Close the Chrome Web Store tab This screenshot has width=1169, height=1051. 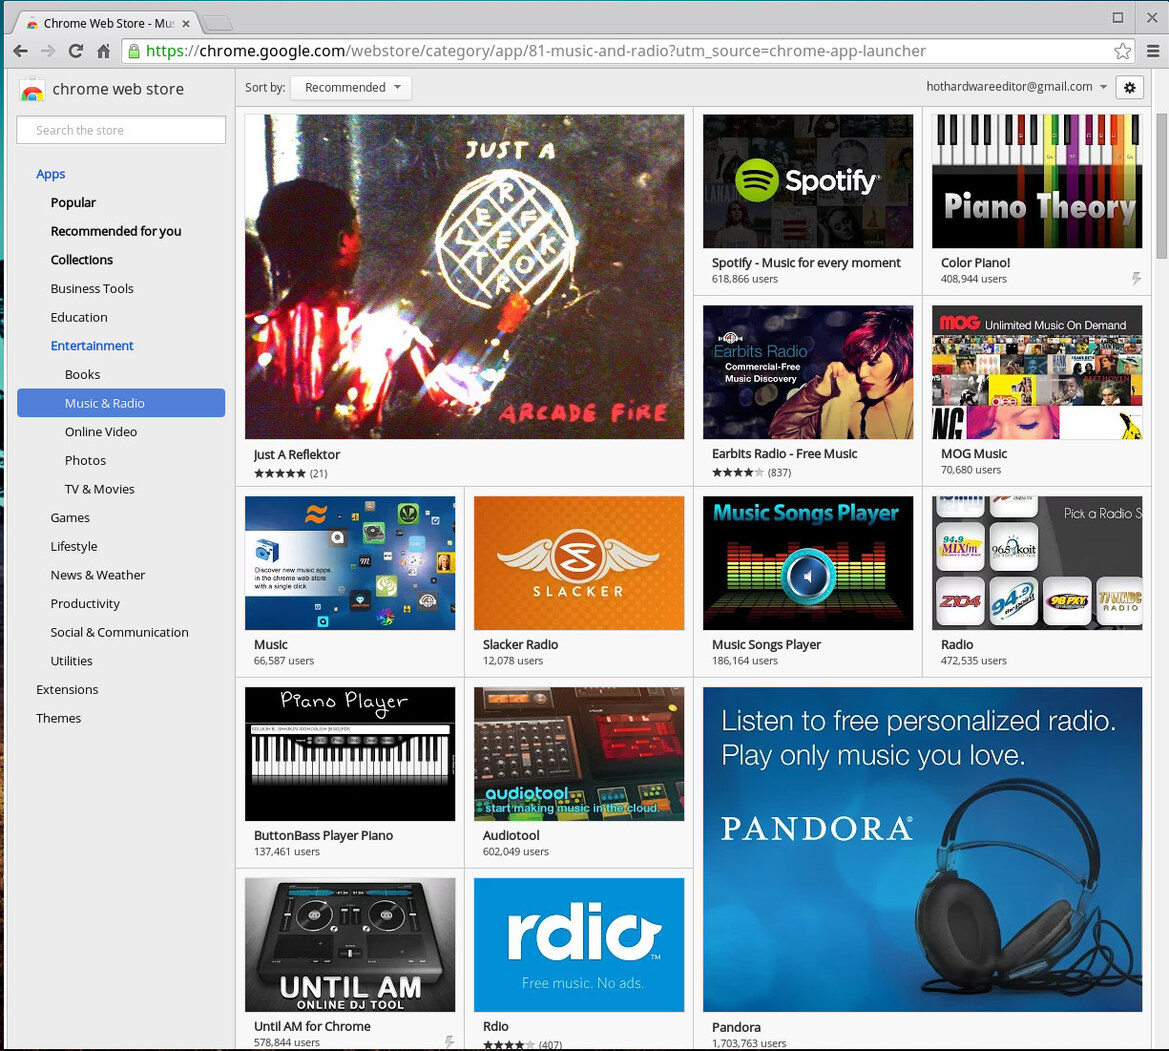pos(186,24)
